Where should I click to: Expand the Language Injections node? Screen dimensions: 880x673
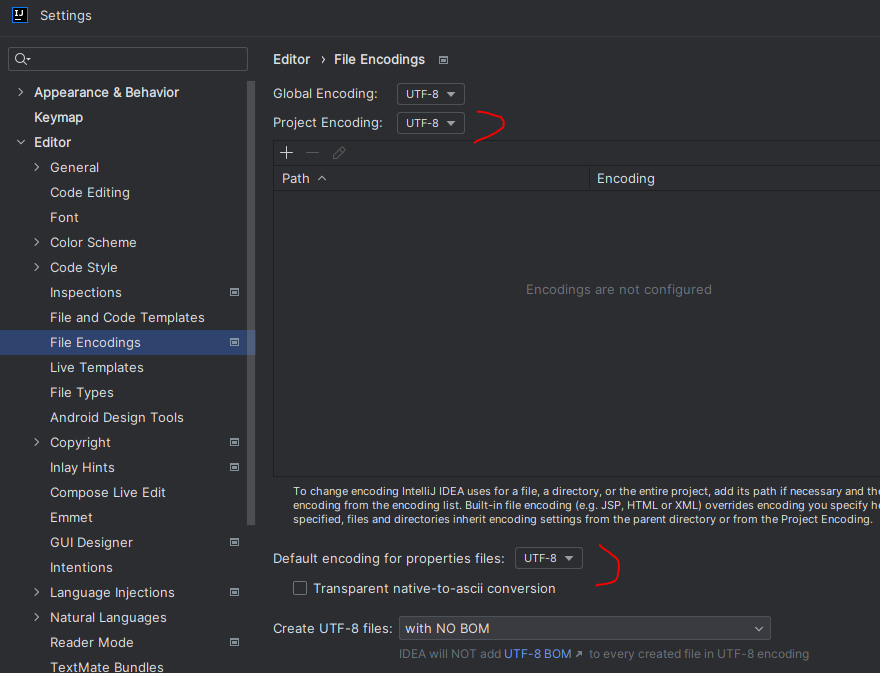(37, 592)
